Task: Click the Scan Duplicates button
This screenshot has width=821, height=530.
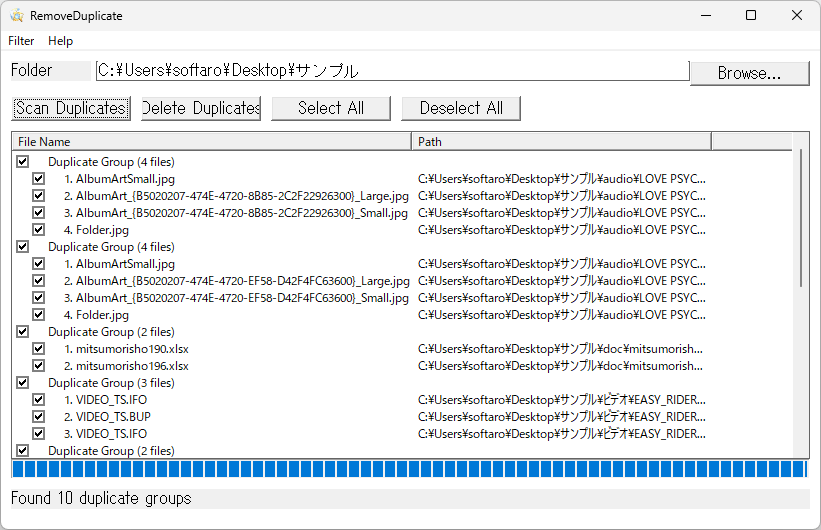Action: point(71,108)
